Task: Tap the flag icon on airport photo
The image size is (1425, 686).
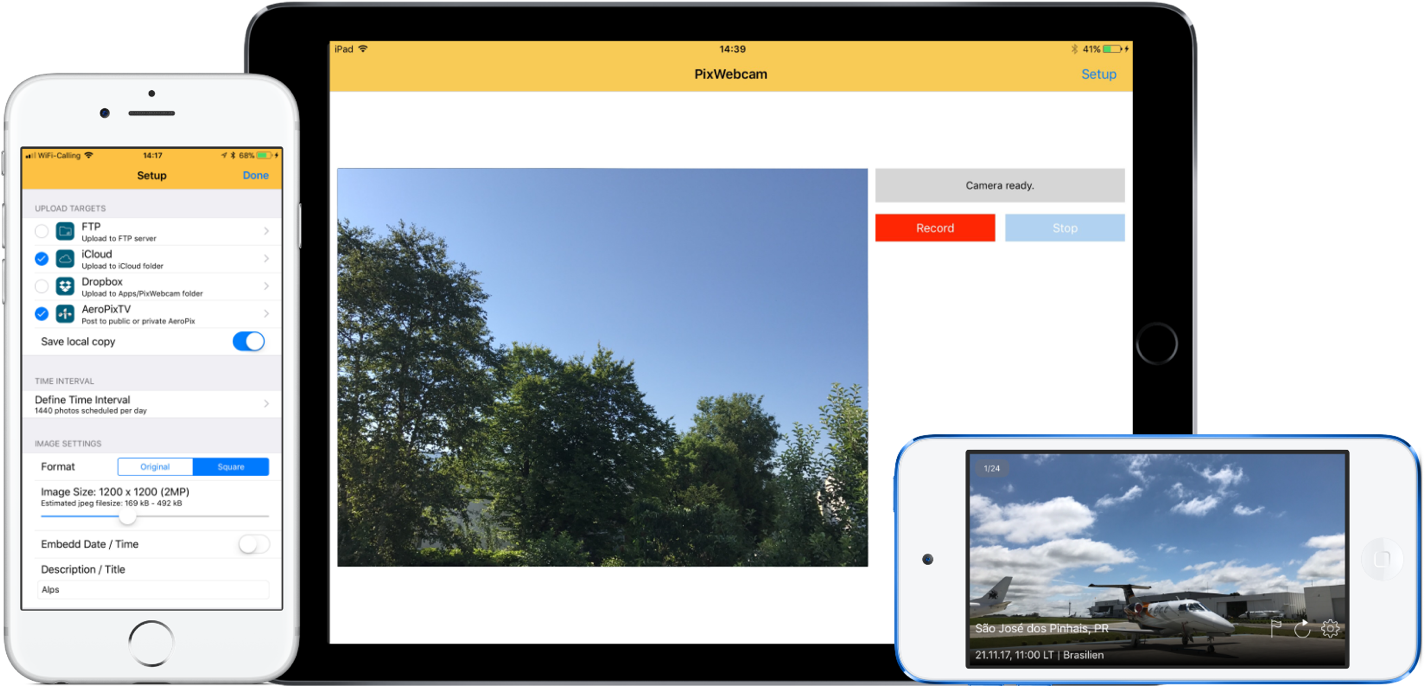Action: (1276, 628)
